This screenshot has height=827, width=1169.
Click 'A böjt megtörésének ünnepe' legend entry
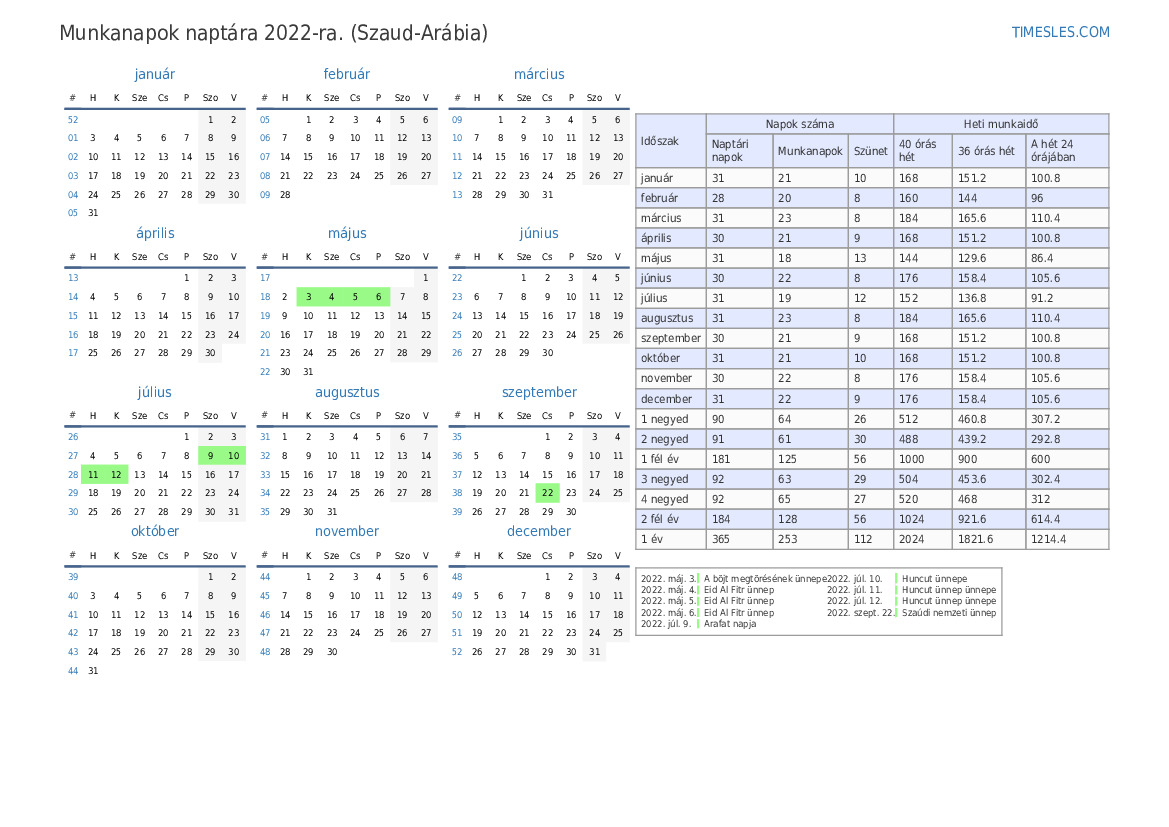765,579
